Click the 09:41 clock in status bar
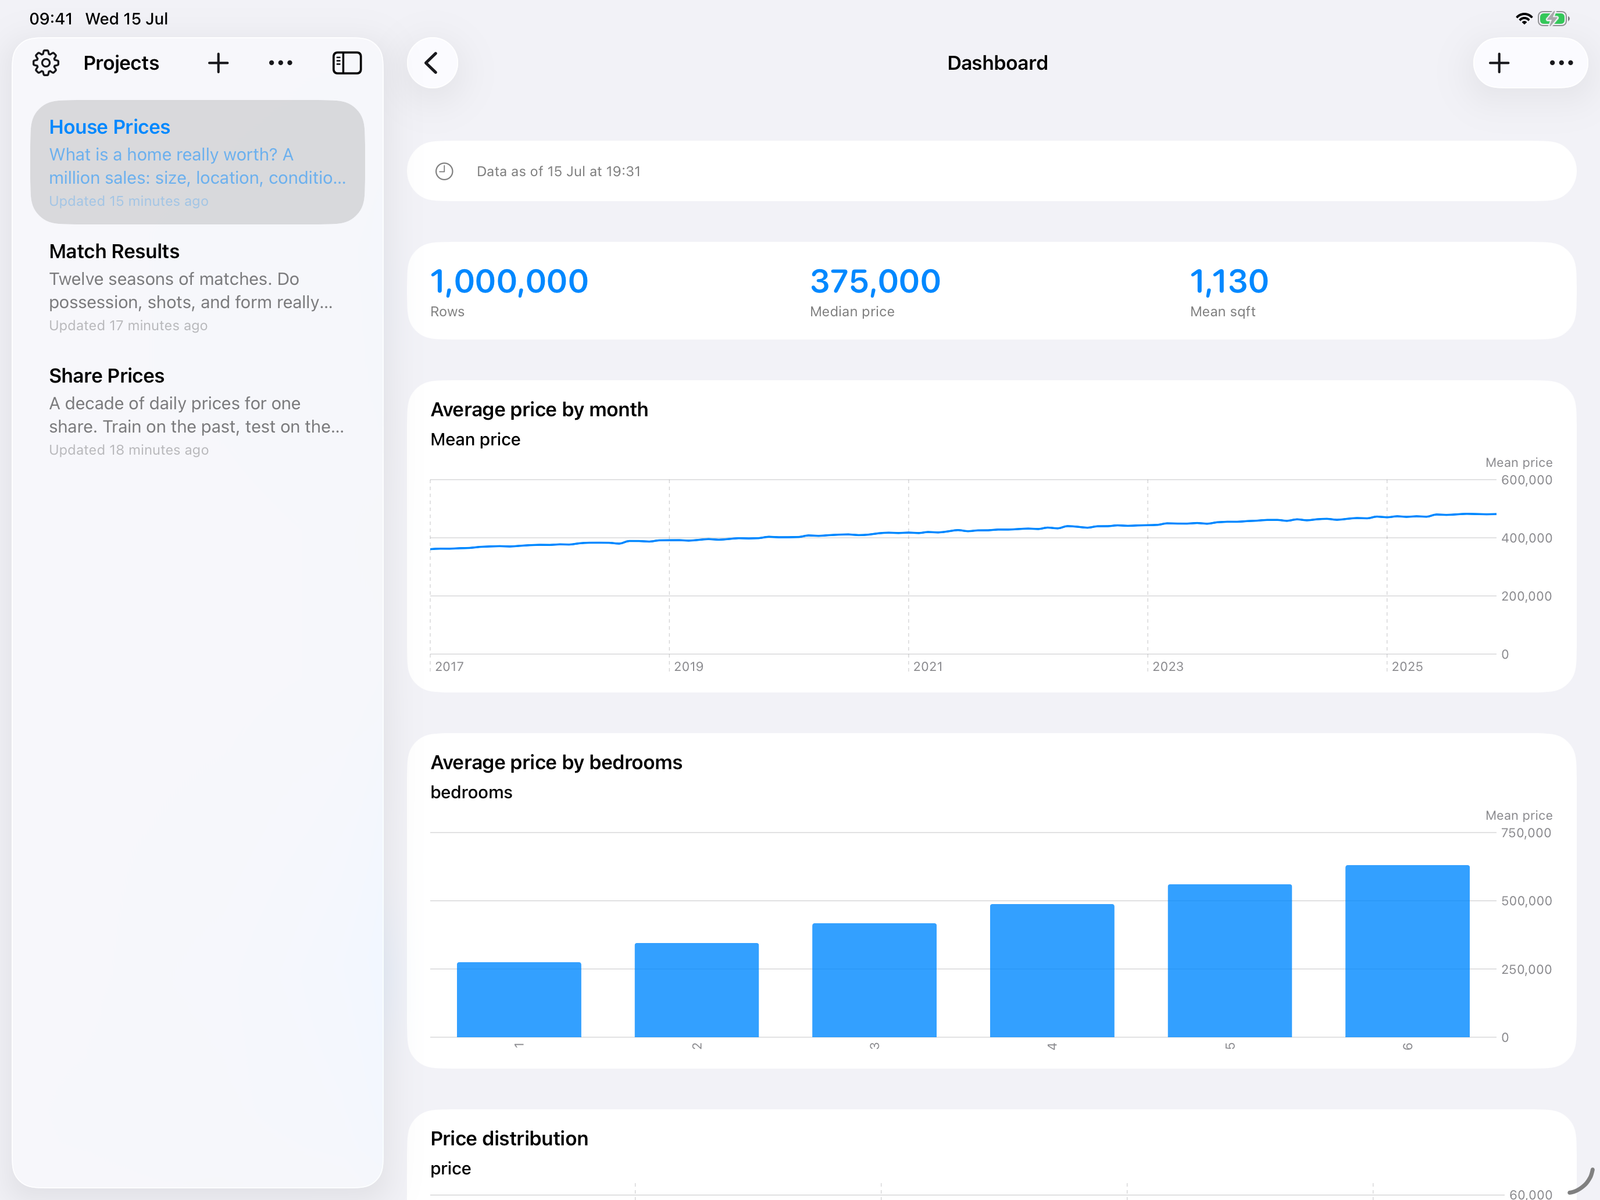 [51, 18]
